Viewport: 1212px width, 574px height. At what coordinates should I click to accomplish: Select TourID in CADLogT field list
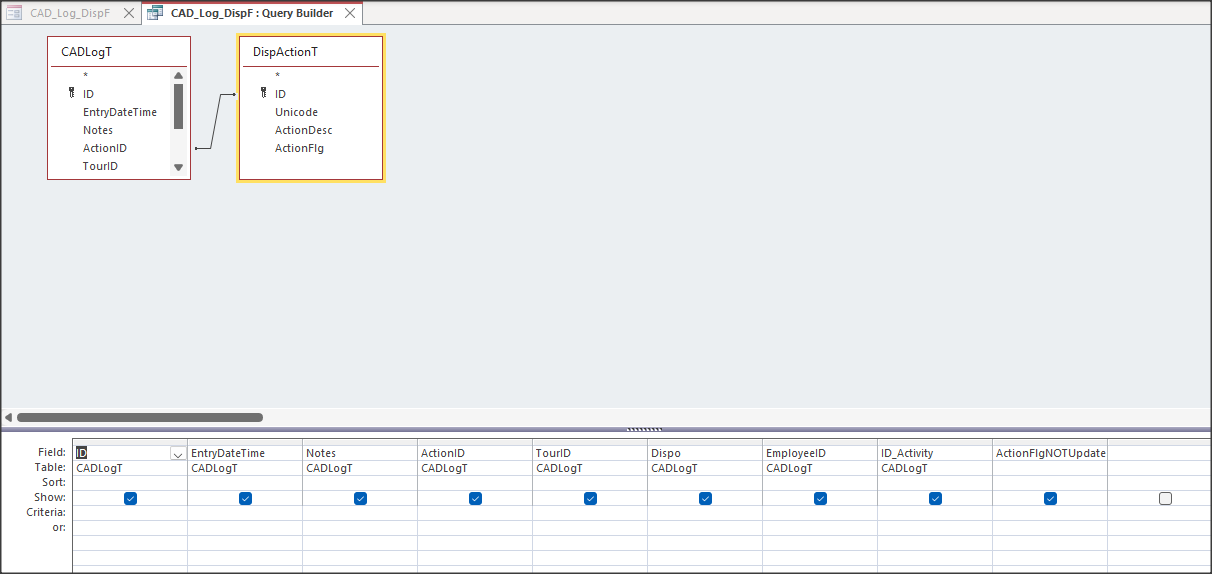pyautogui.click(x=100, y=166)
